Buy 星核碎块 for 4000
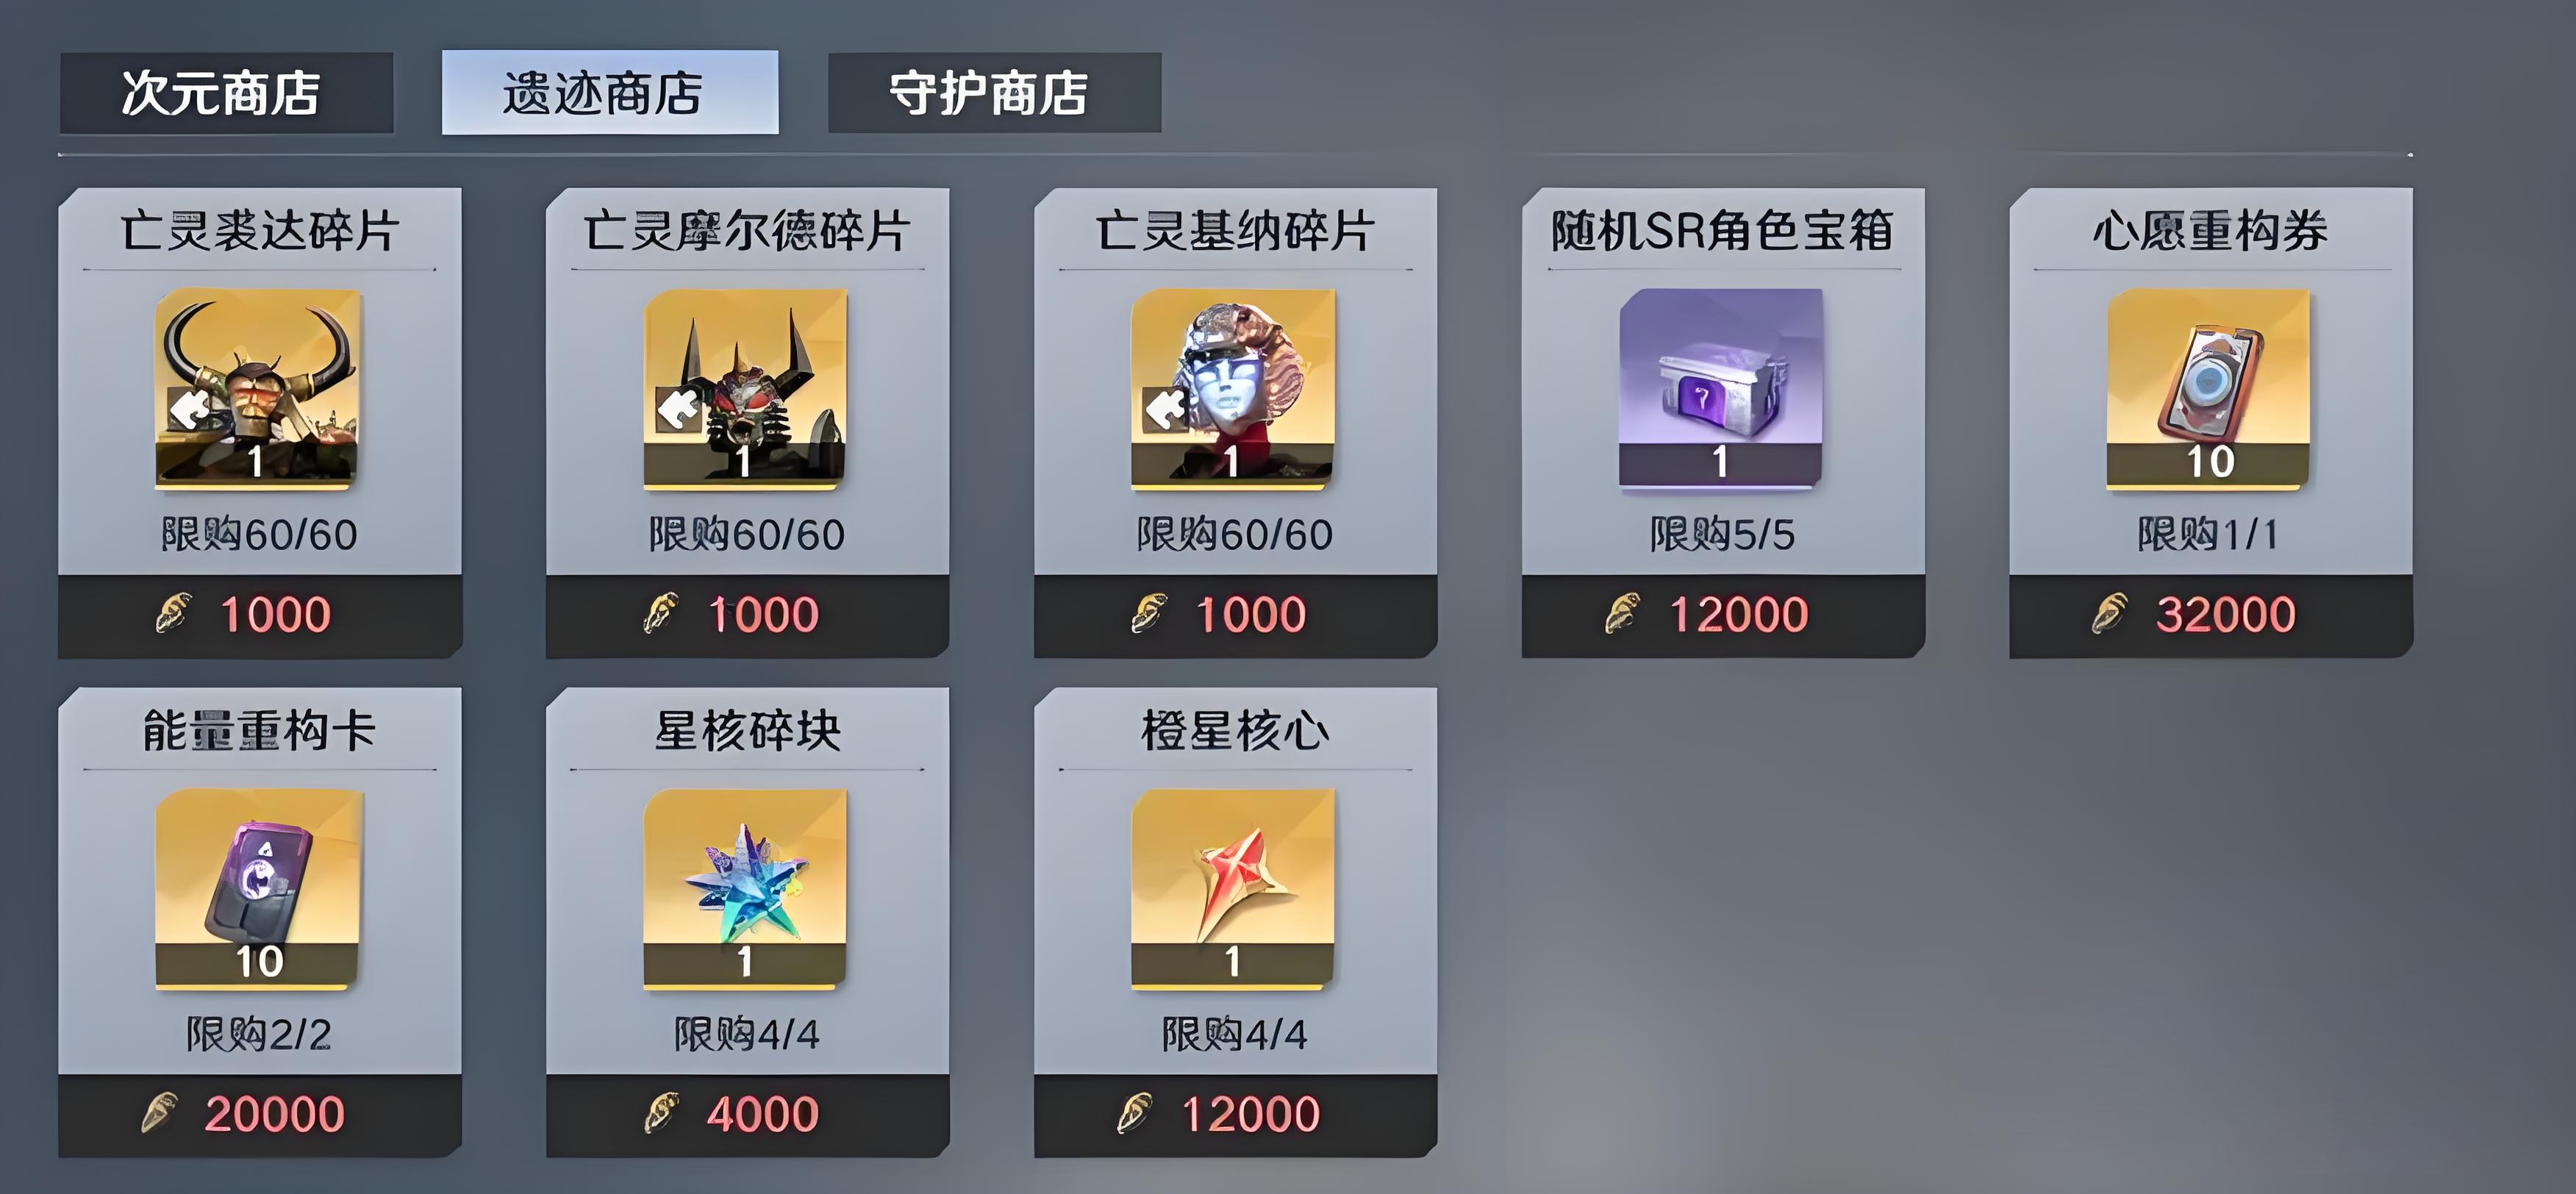 (747, 1115)
